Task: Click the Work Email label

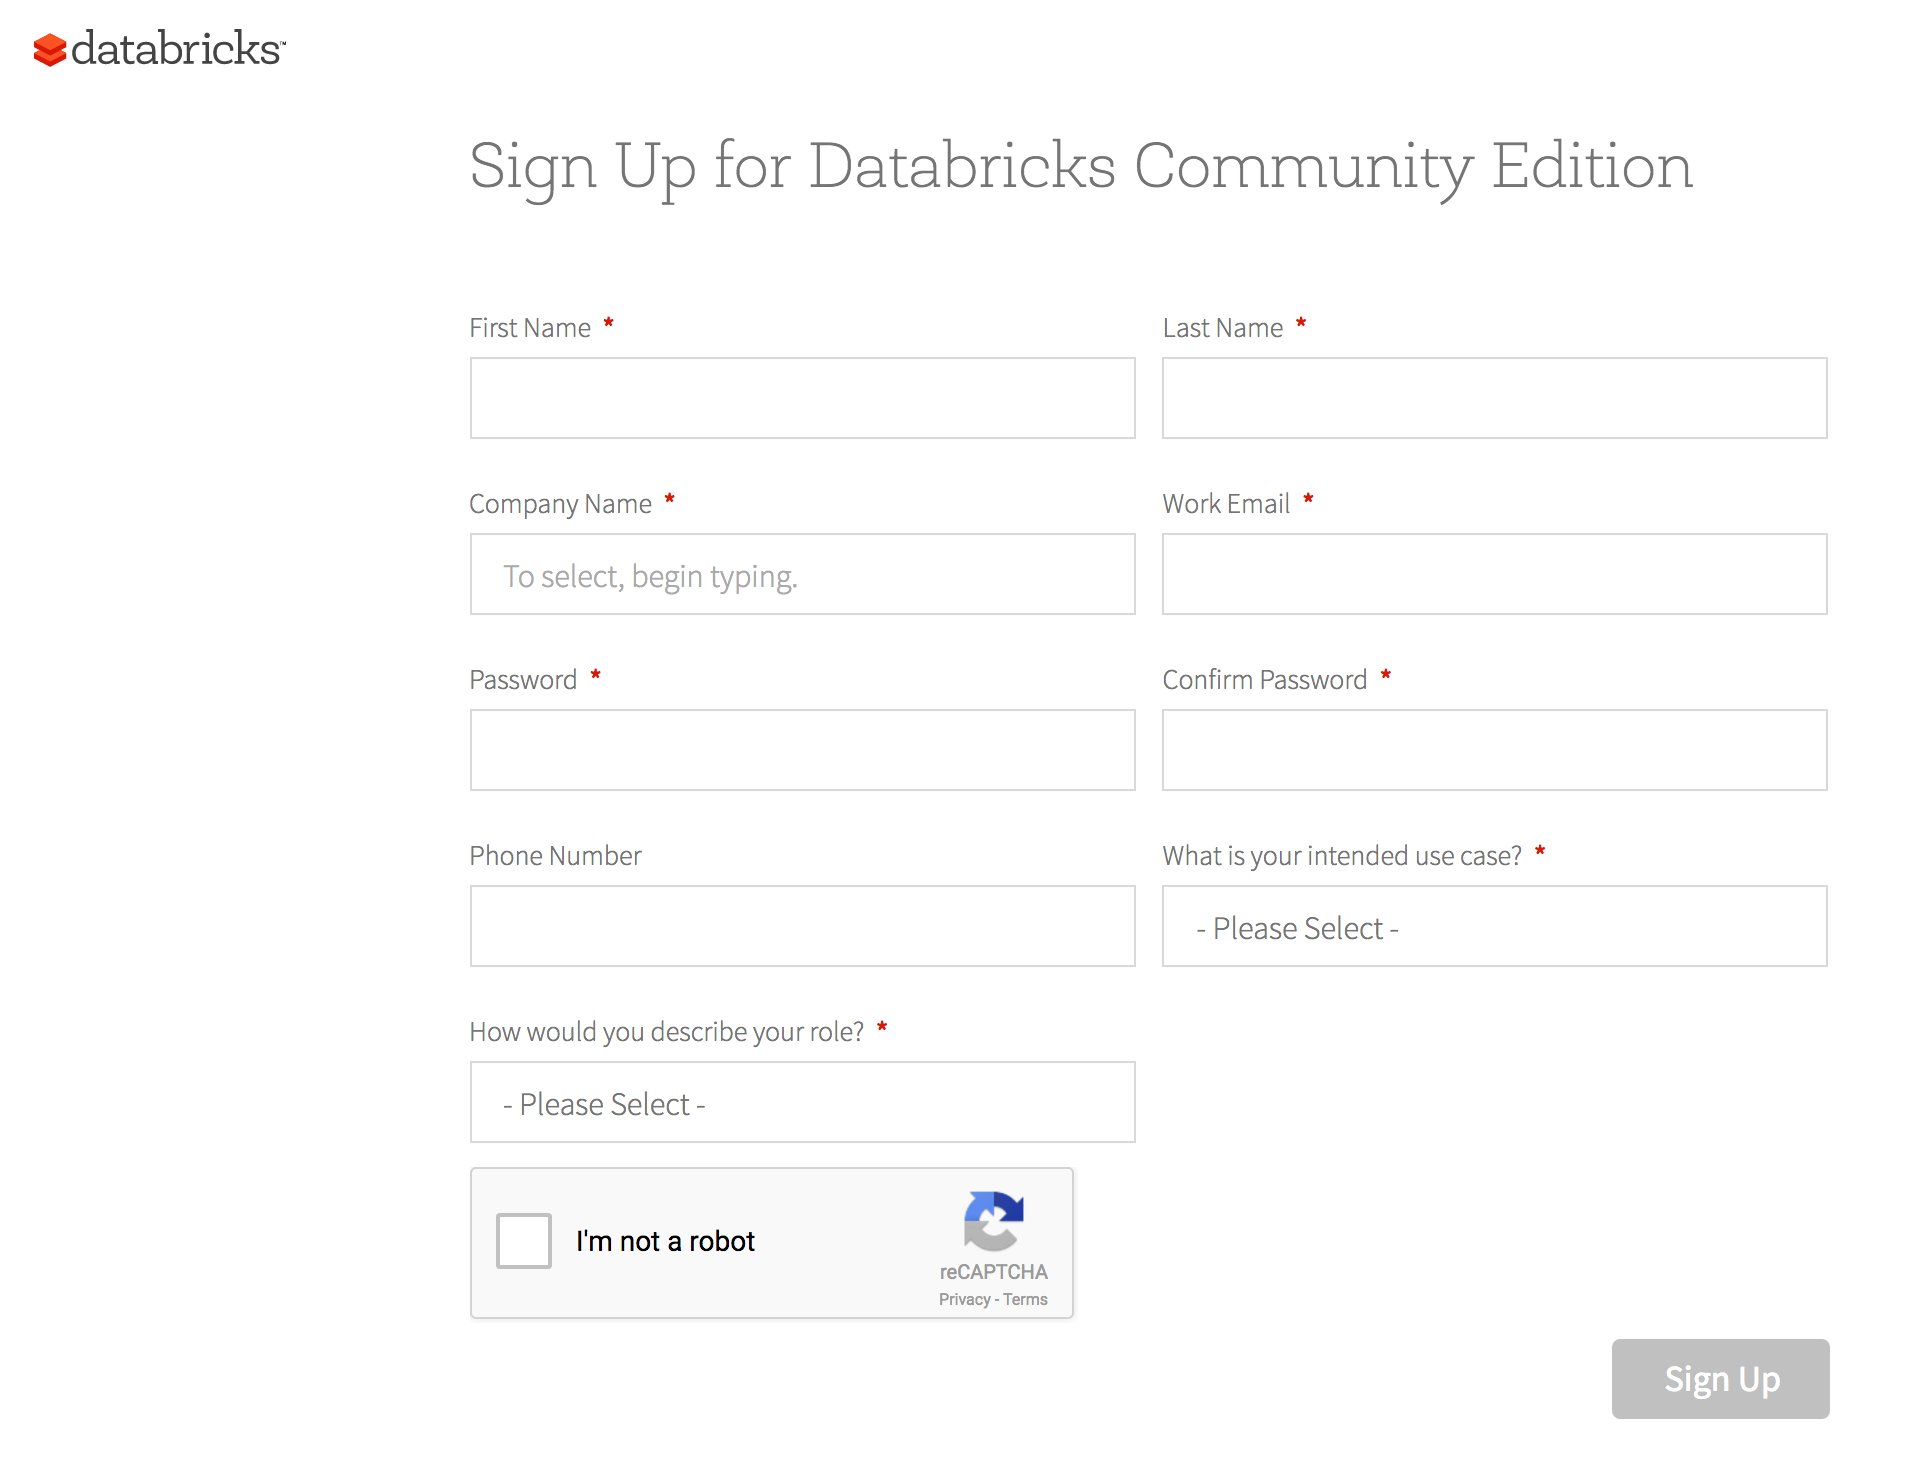Action: tap(1226, 504)
